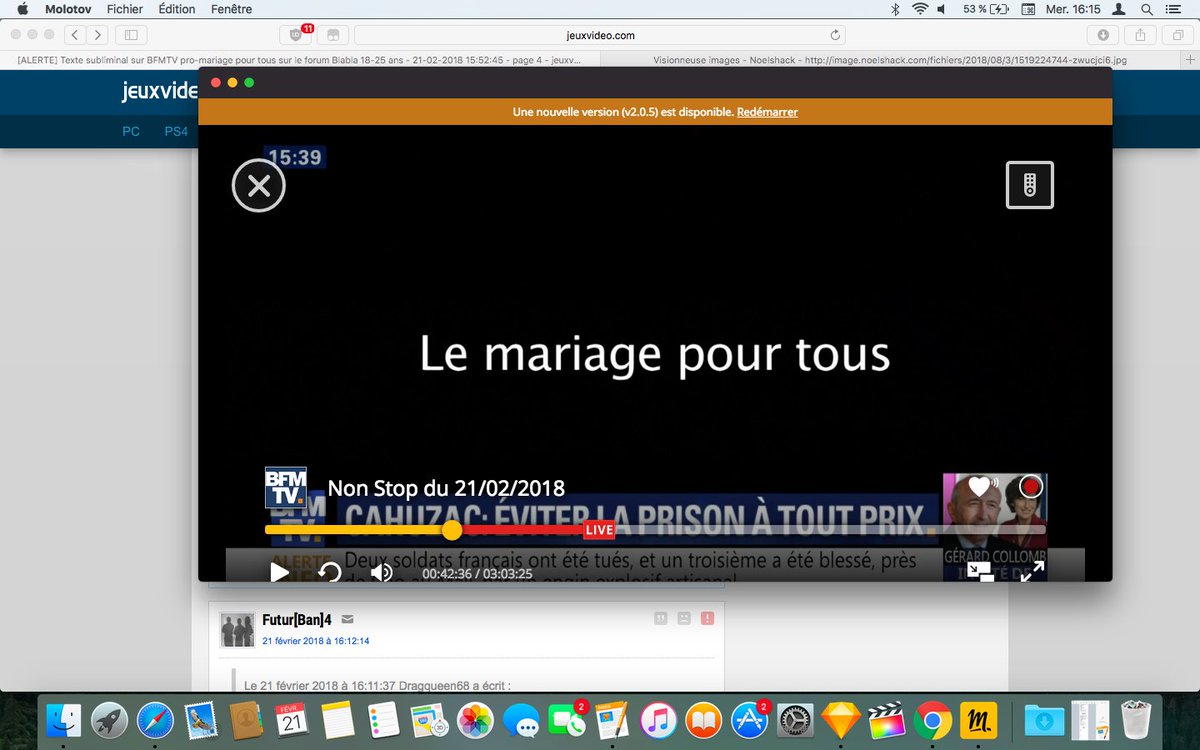This screenshot has width=1200, height=750.
Task: Show Safari downloads
Action: 1103,35
